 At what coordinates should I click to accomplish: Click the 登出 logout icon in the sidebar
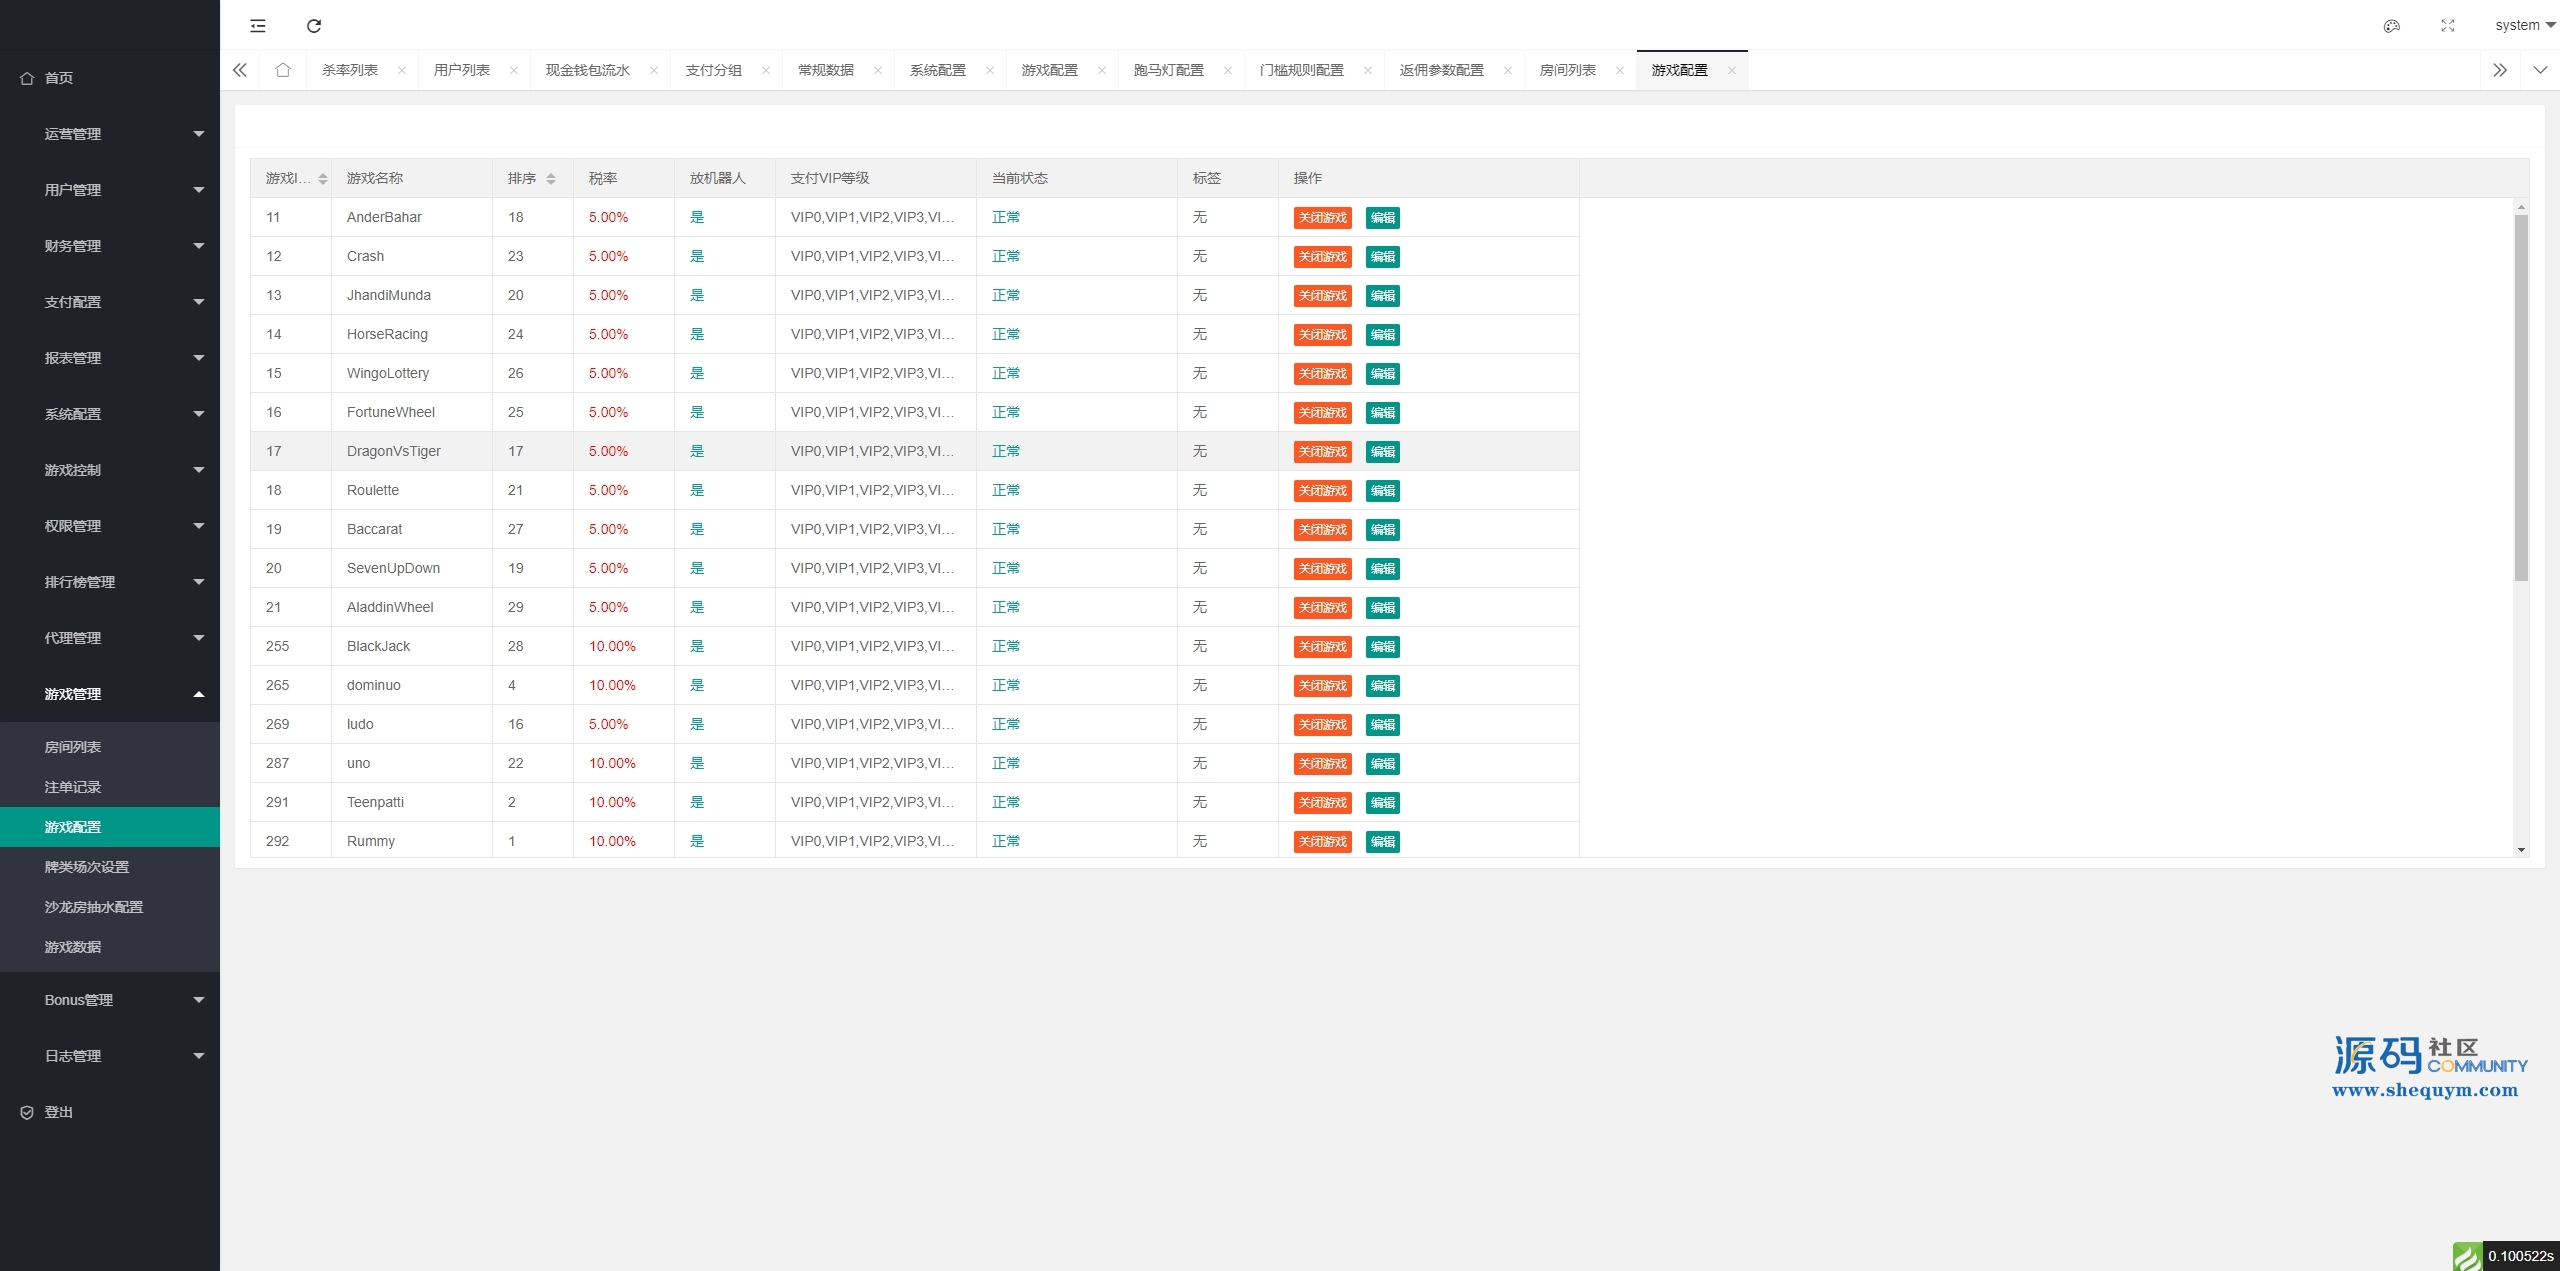tap(27, 1112)
